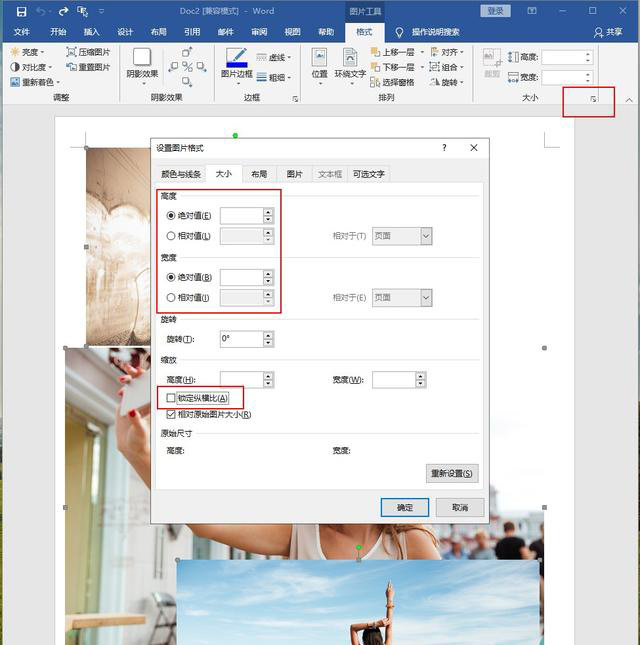Click the 图片边框 (Picture Border) icon
This screenshot has width=640, height=645.
[236, 61]
